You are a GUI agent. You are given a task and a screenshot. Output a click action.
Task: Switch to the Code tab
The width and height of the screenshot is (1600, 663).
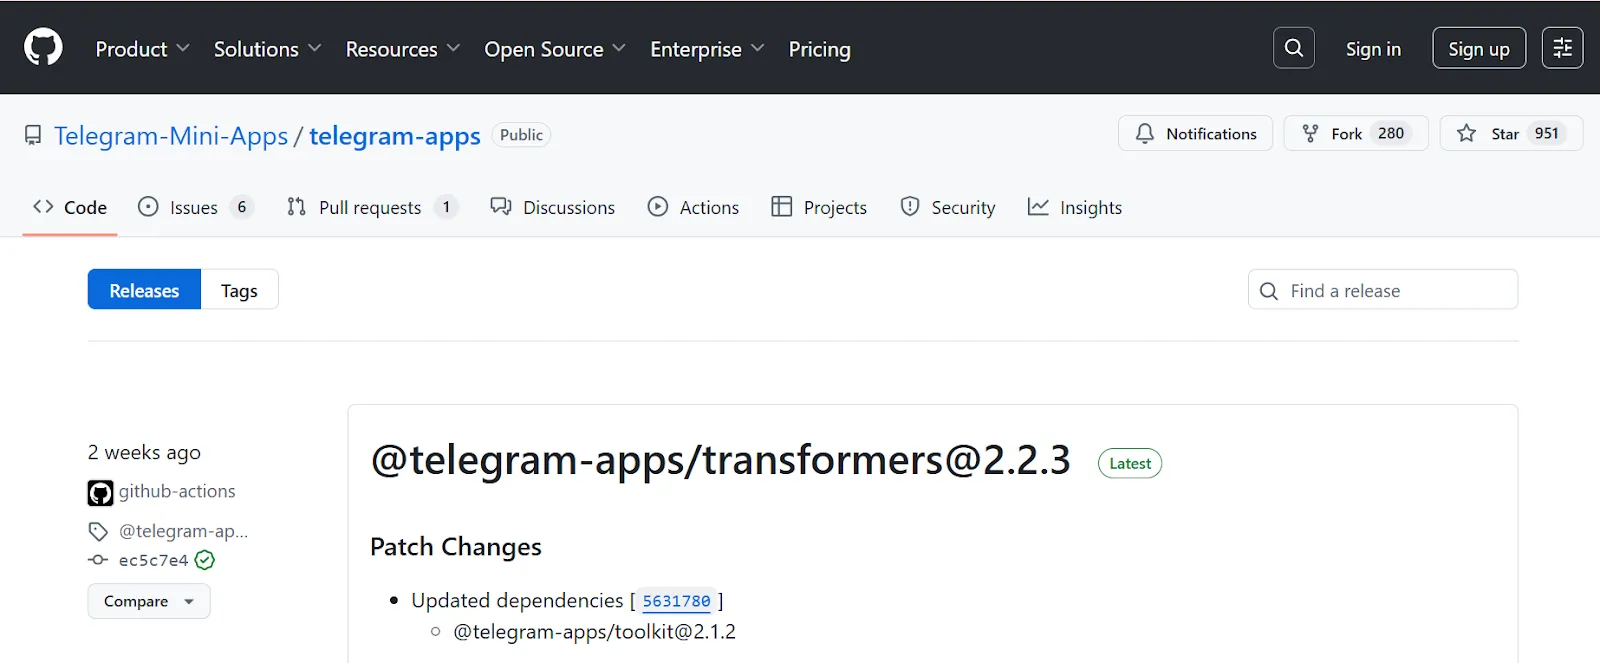70,207
